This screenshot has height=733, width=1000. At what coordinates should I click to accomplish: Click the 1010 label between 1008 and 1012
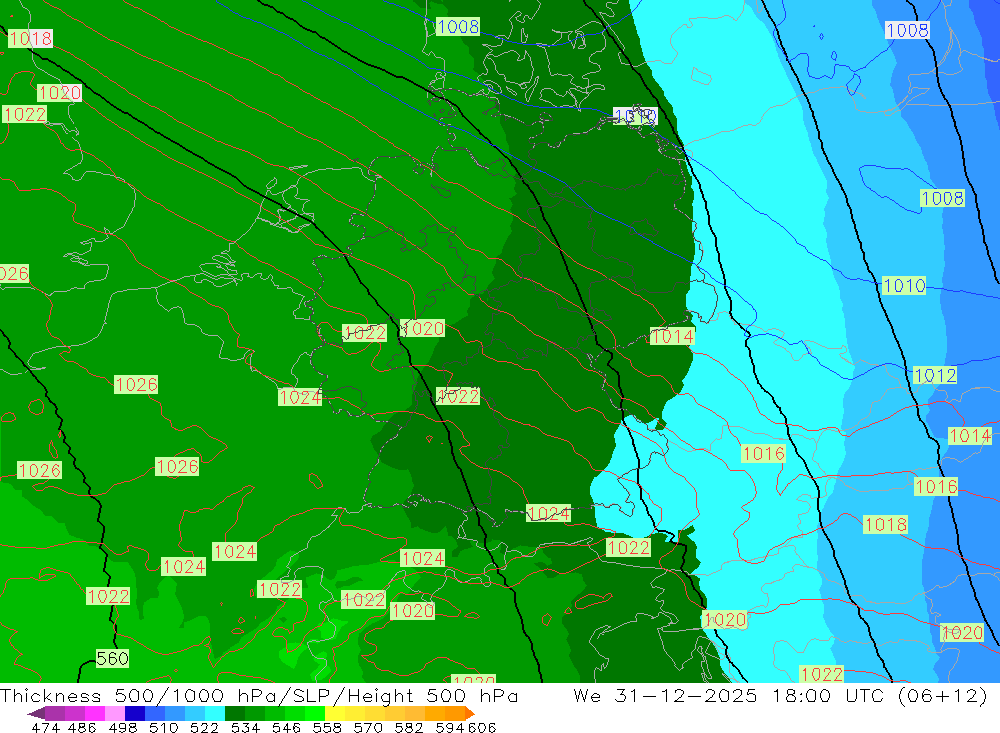pyautogui.click(x=904, y=286)
